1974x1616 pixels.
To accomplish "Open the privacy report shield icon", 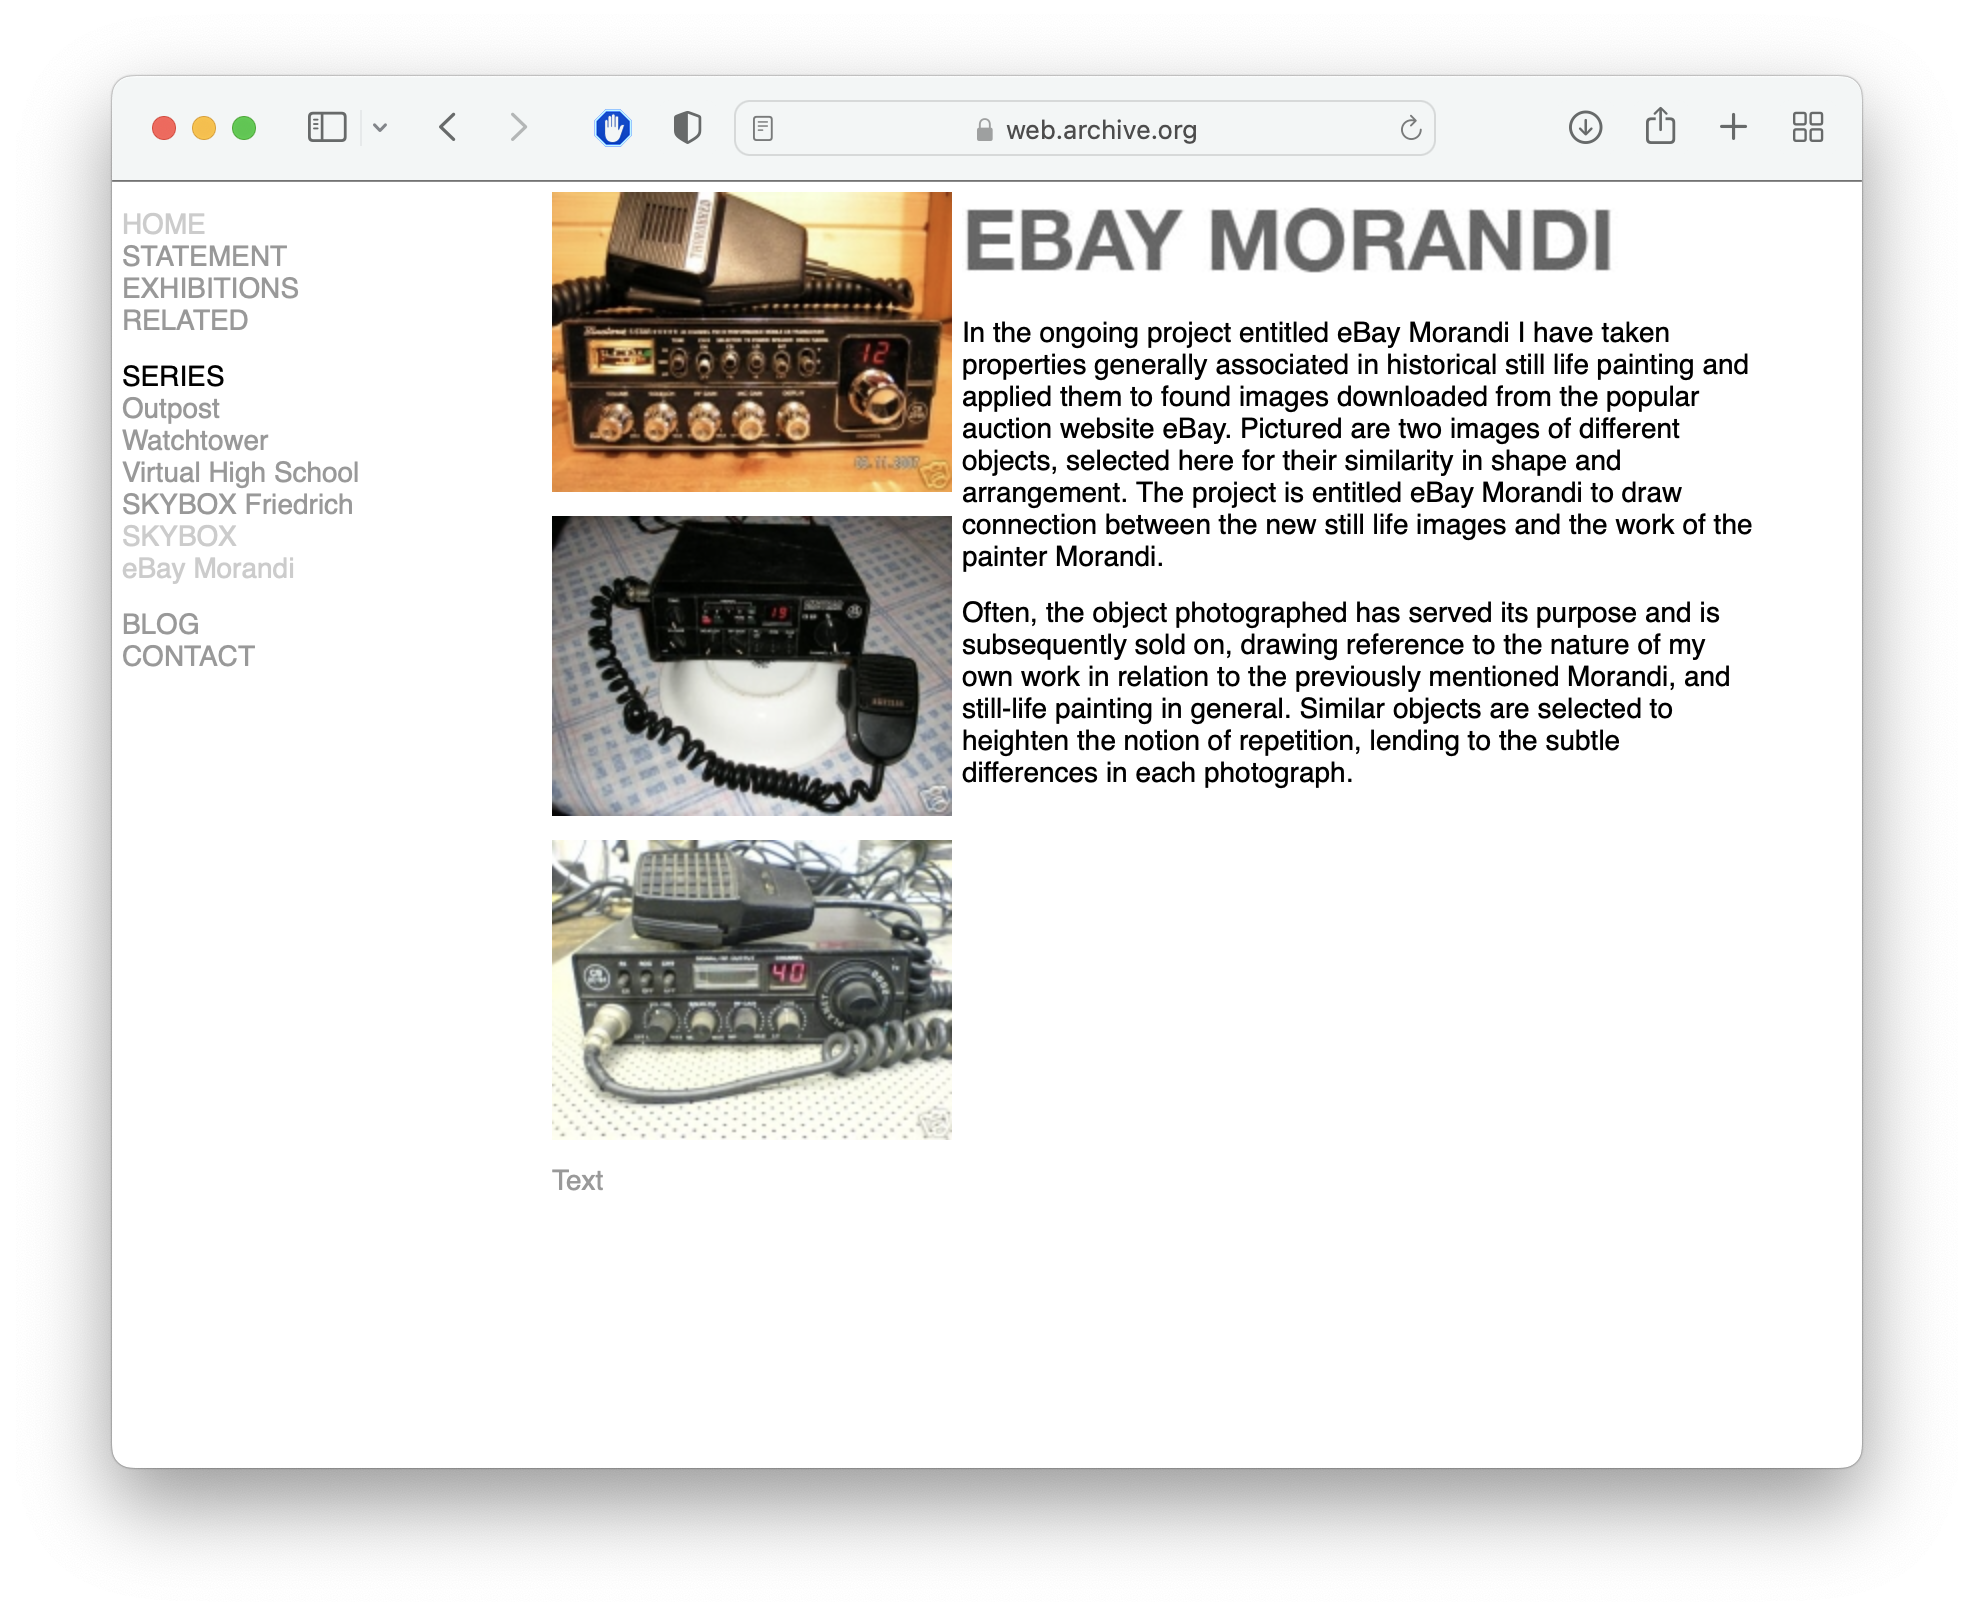I will (x=687, y=128).
